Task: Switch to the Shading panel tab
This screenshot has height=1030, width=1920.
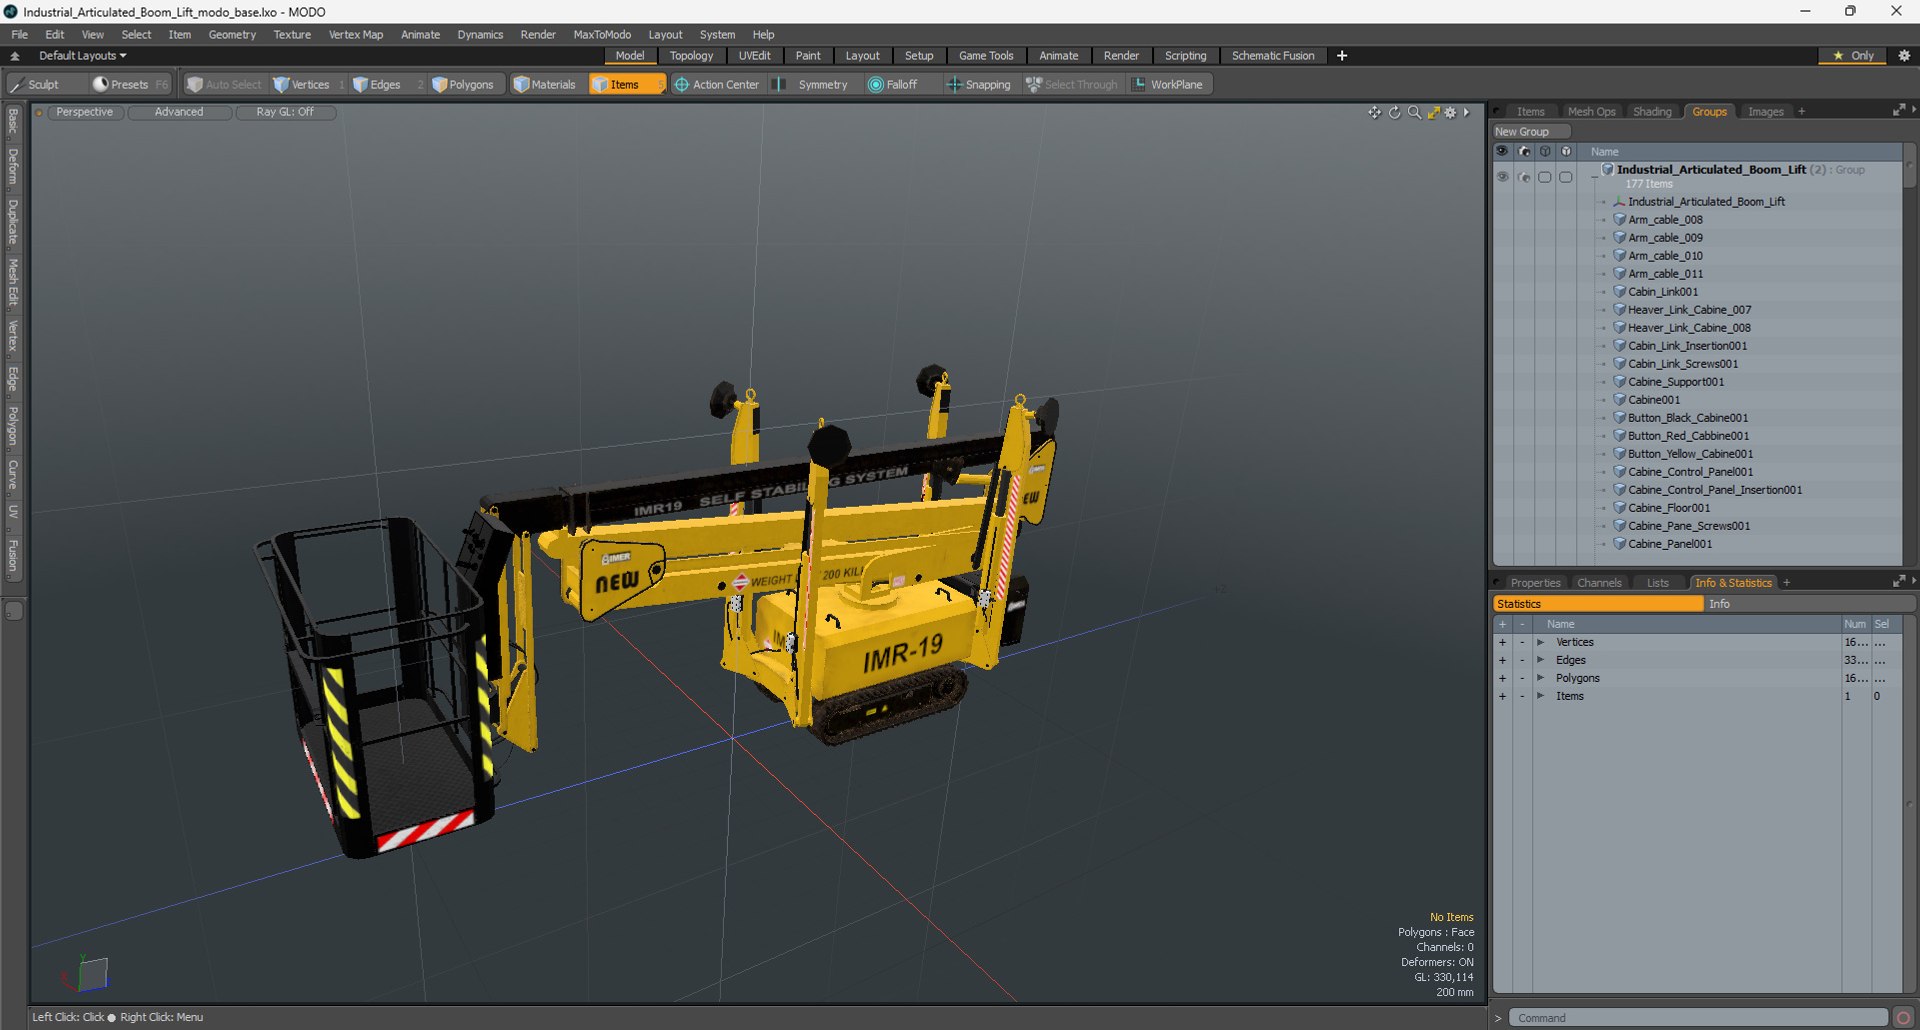Action: 1652,112
